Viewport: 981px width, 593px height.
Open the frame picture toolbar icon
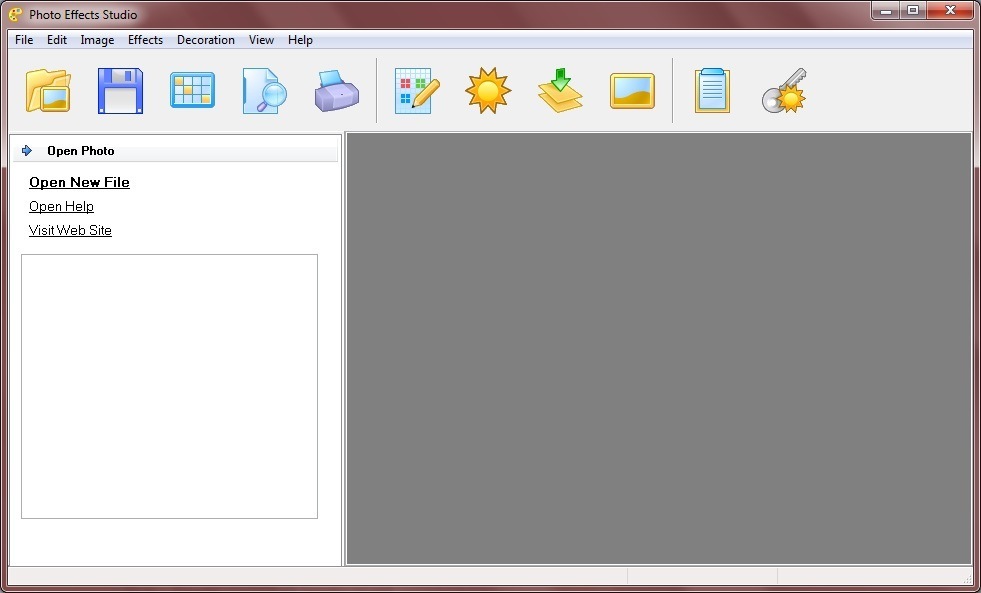pos(631,90)
